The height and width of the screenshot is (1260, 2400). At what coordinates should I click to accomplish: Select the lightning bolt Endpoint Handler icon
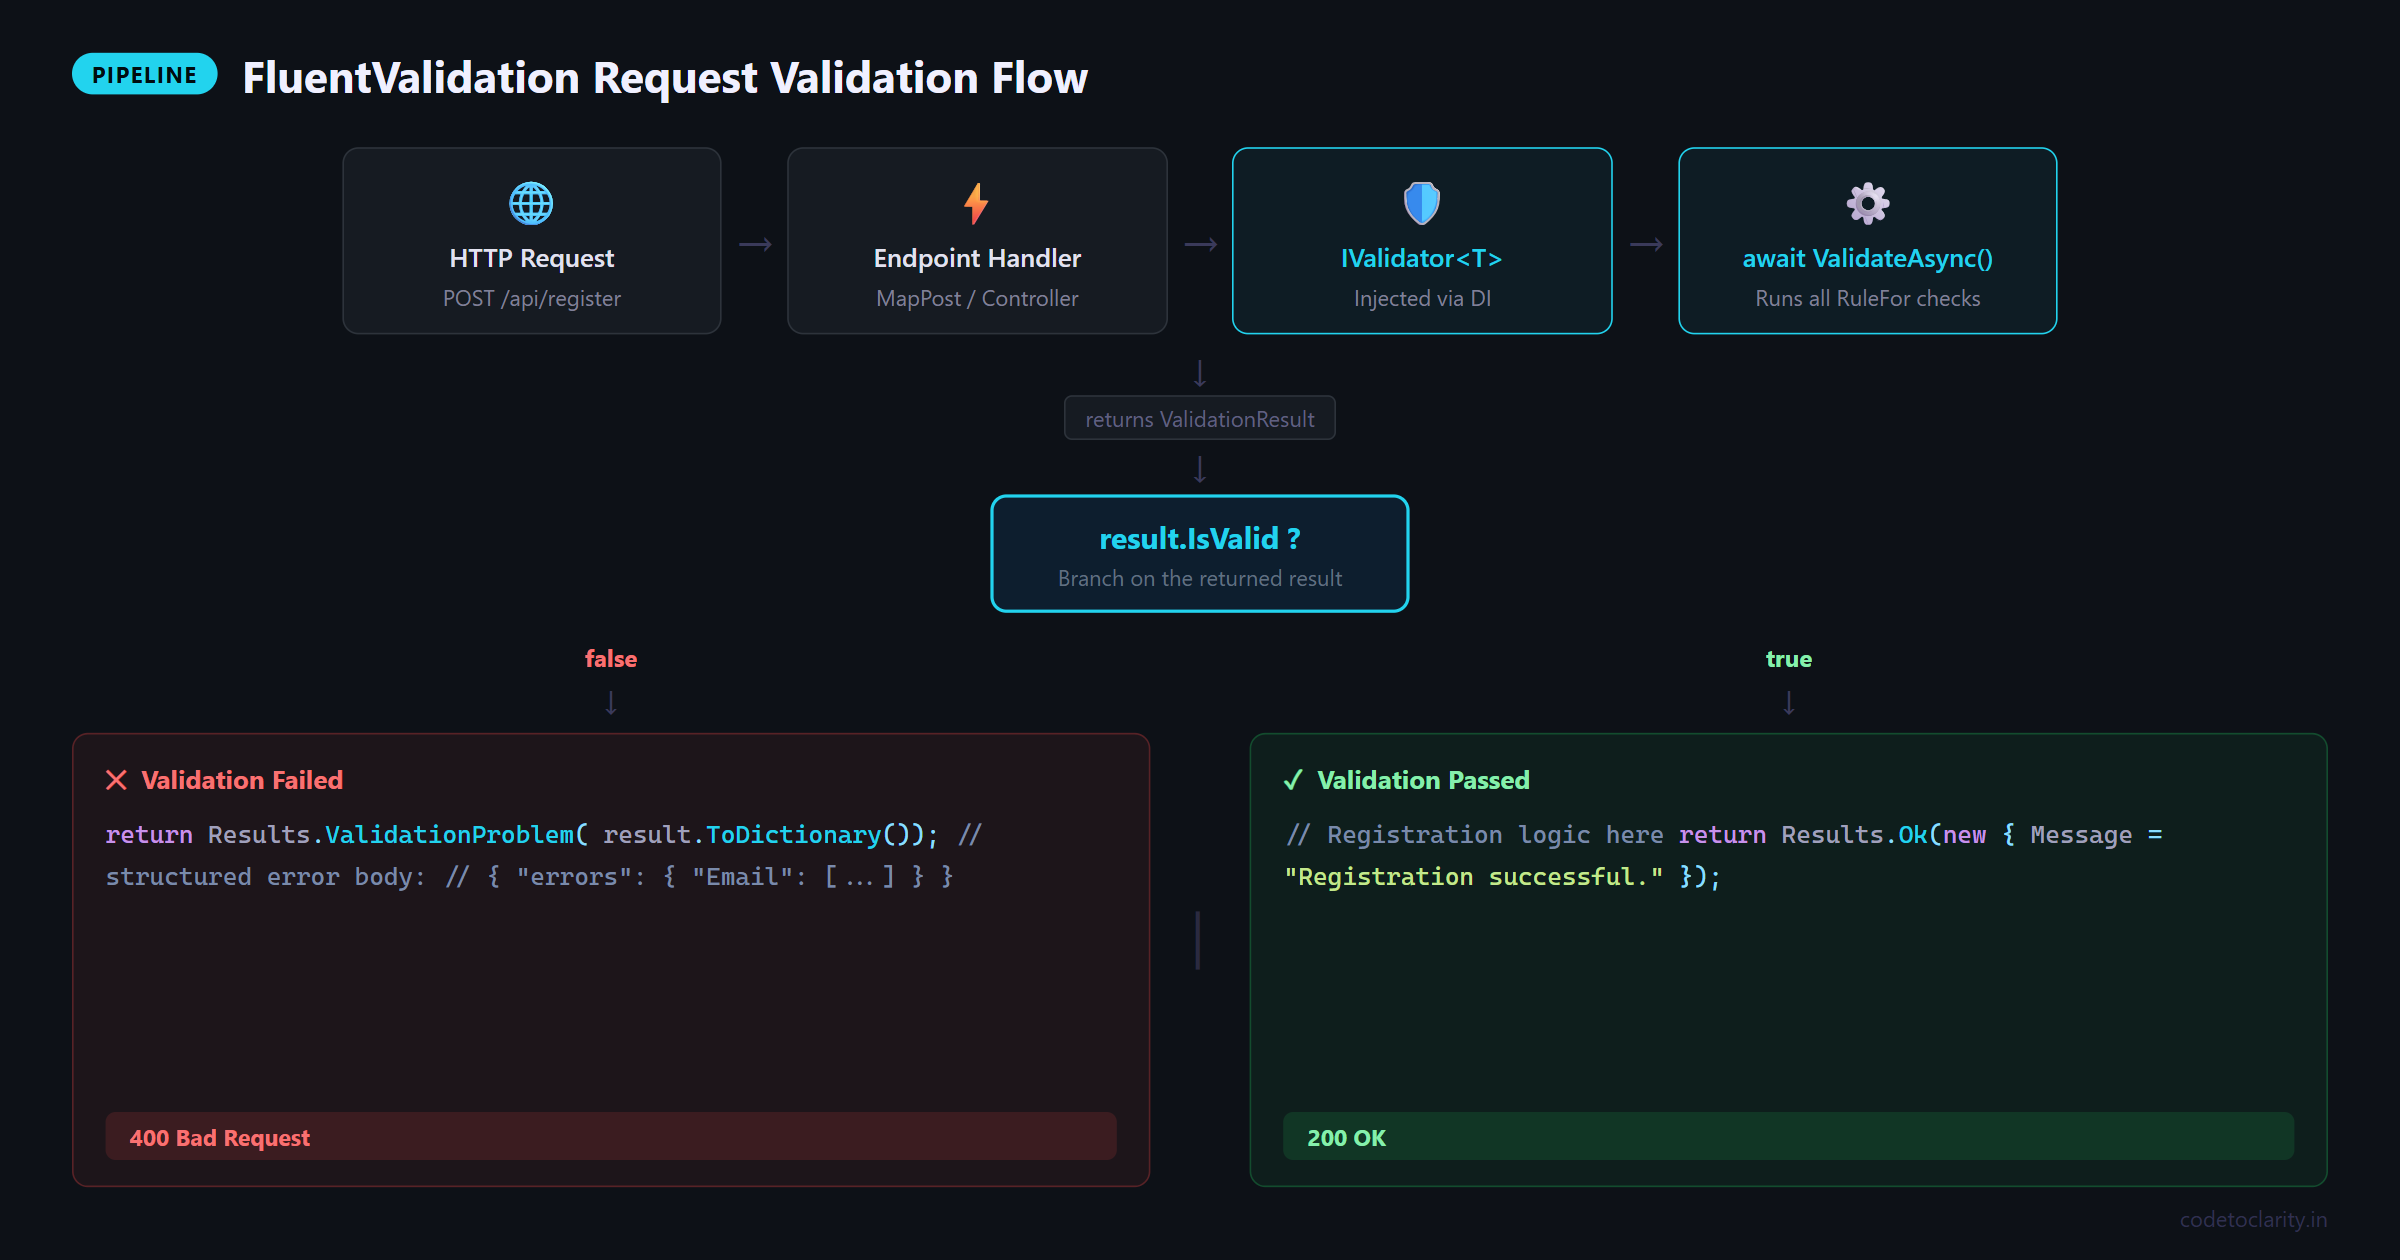pos(977,203)
